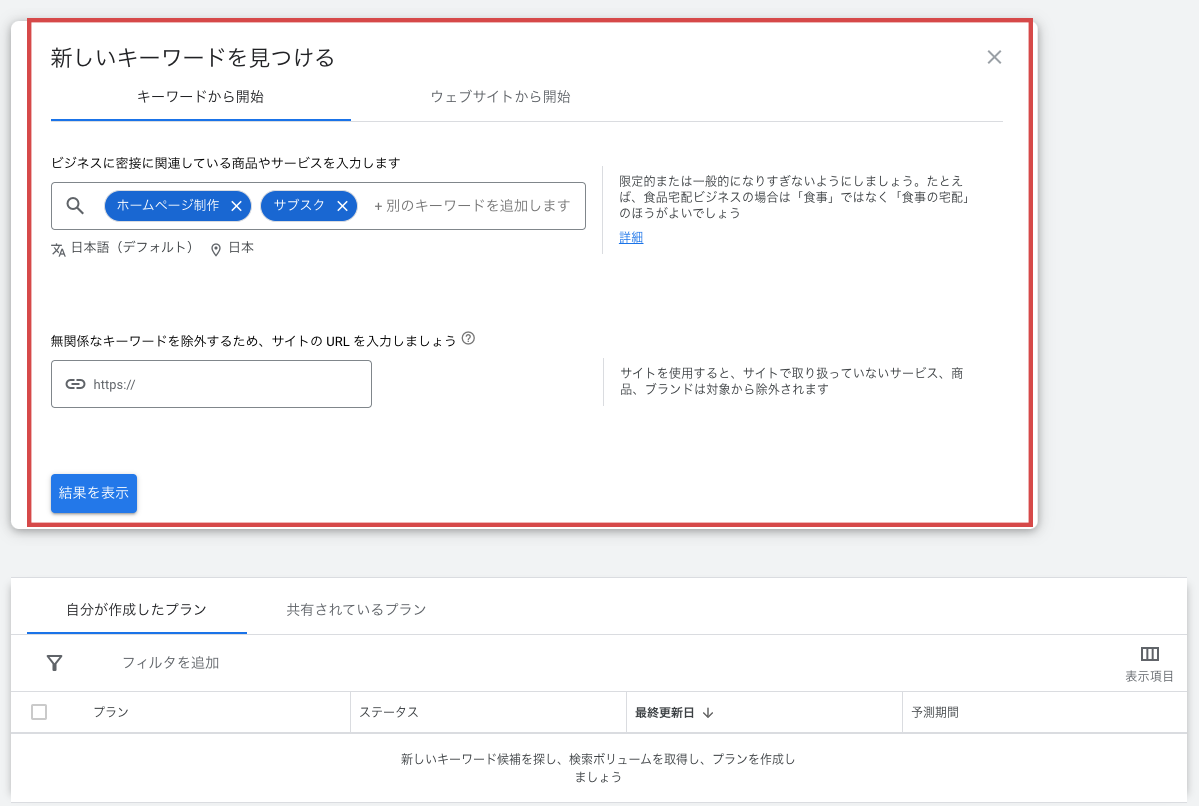Image resolution: width=1199 pixels, height=806 pixels.
Task: Tick the select-all checkbox in plan table
Action: pyautogui.click(x=39, y=712)
